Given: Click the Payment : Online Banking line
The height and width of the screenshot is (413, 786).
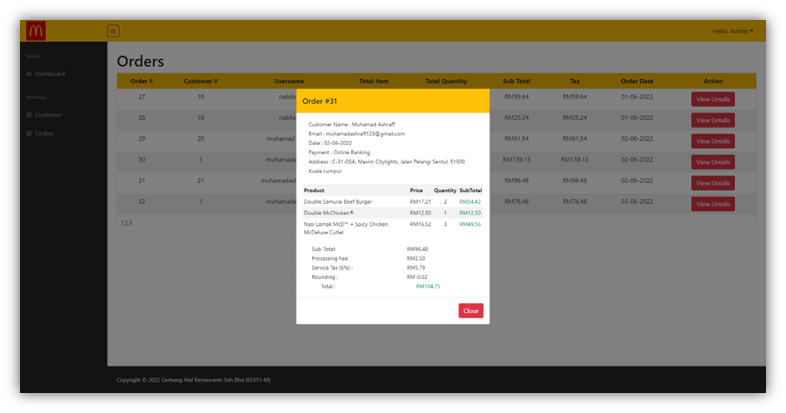Looking at the screenshot, I should pos(339,152).
